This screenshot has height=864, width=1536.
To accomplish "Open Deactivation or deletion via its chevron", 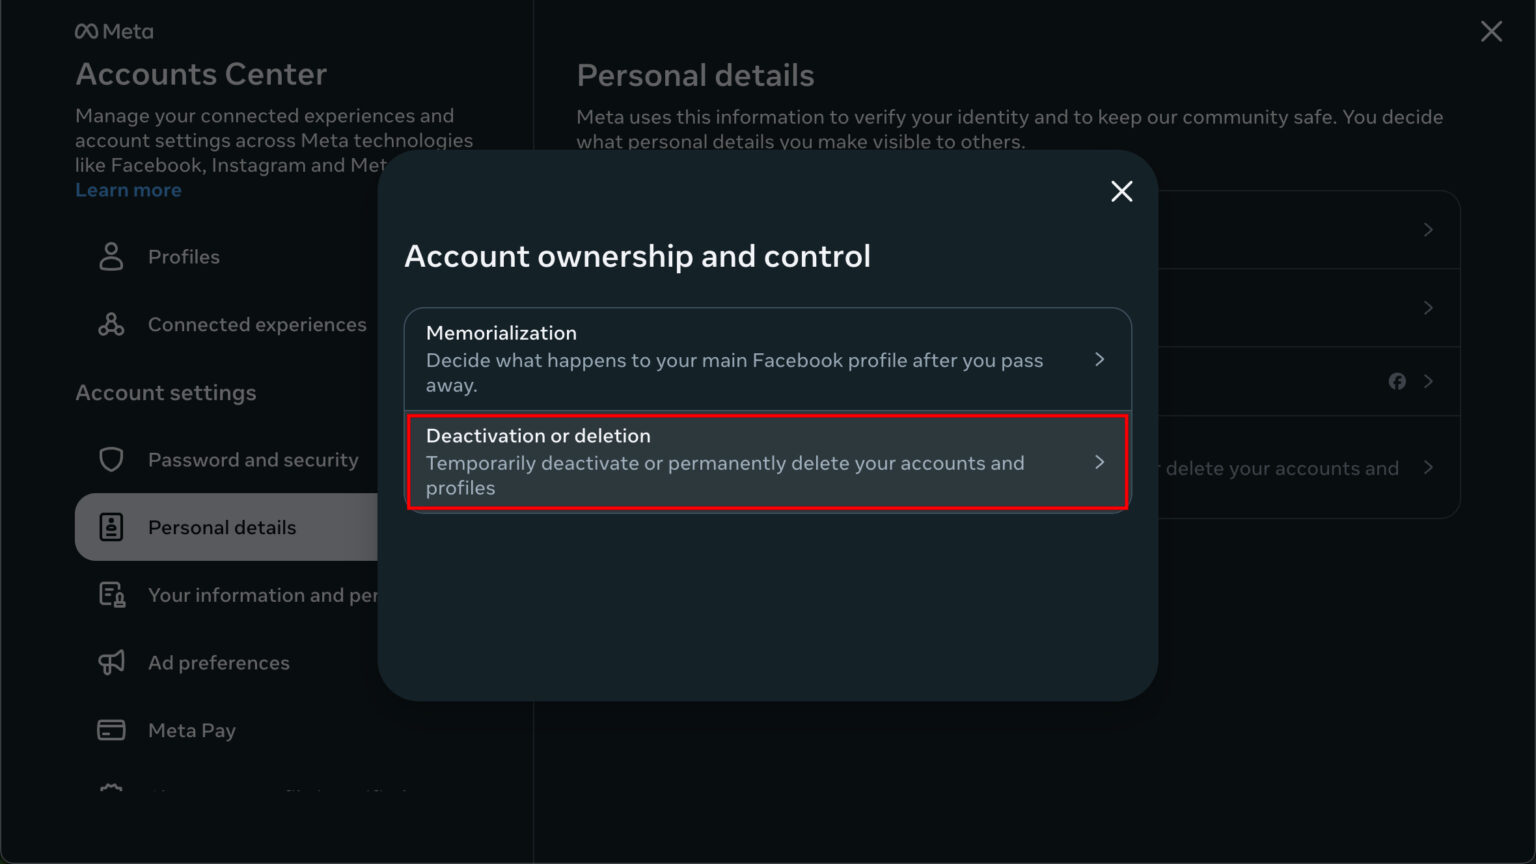I will click(x=1100, y=462).
